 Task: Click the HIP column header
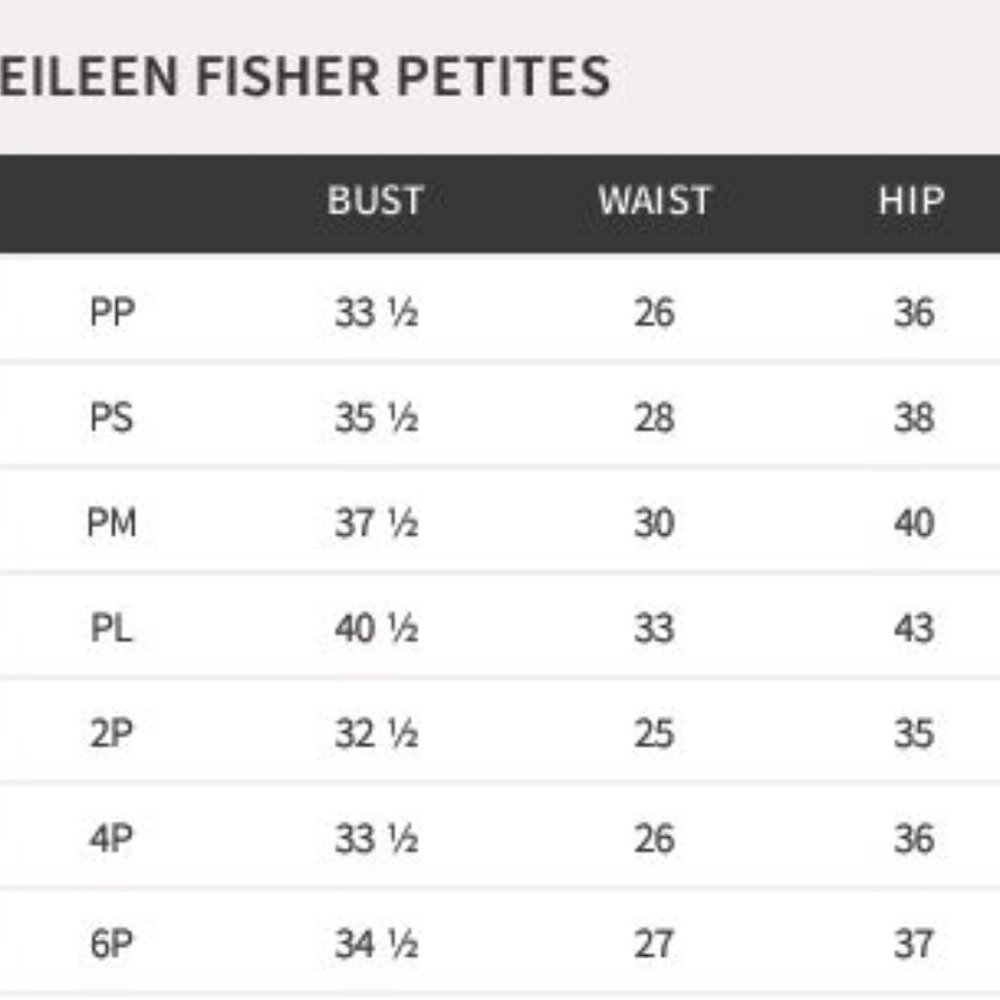point(911,201)
